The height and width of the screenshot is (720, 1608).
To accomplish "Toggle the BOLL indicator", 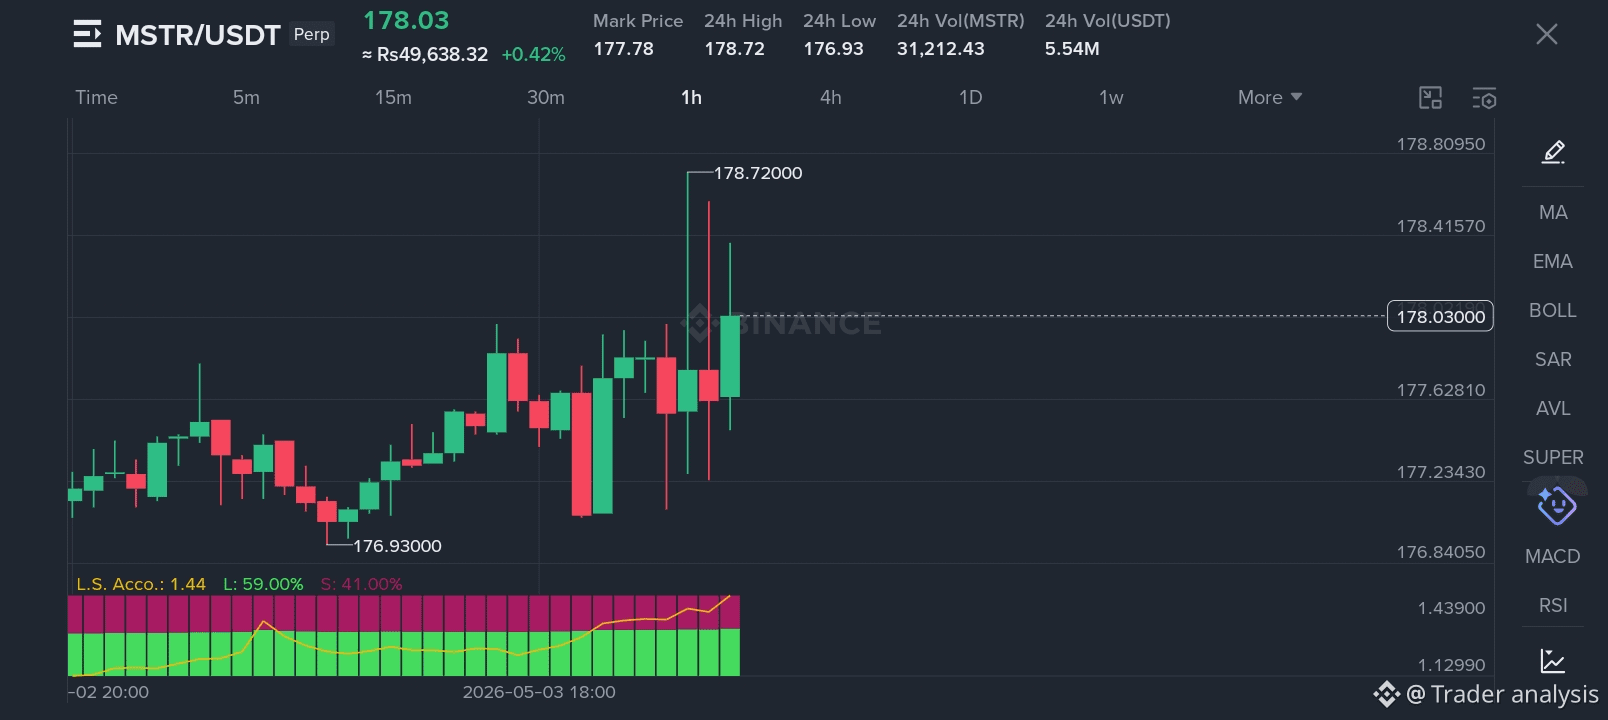I will coord(1553,310).
